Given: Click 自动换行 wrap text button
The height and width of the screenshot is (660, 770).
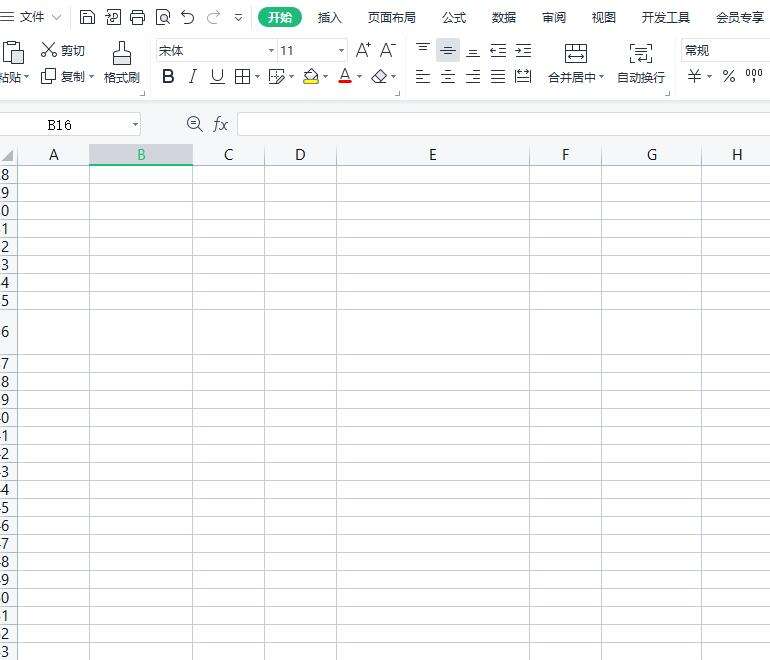Looking at the screenshot, I should click(x=641, y=63).
